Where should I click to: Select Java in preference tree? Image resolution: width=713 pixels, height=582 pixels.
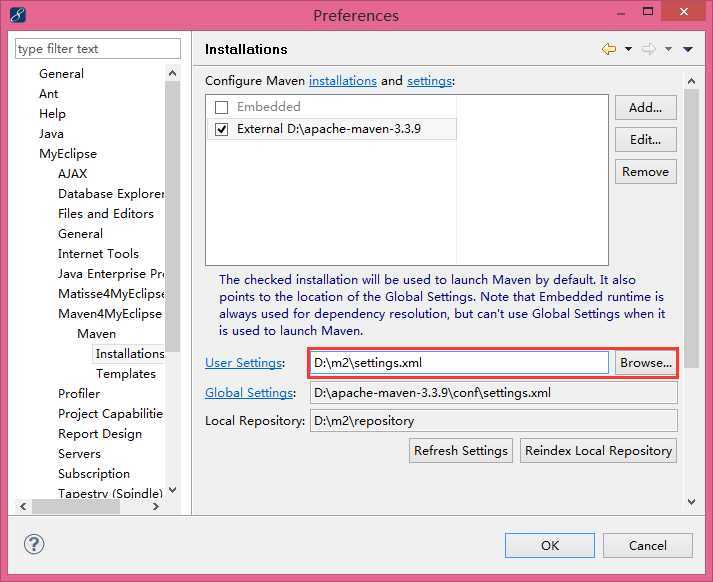coord(51,134)
